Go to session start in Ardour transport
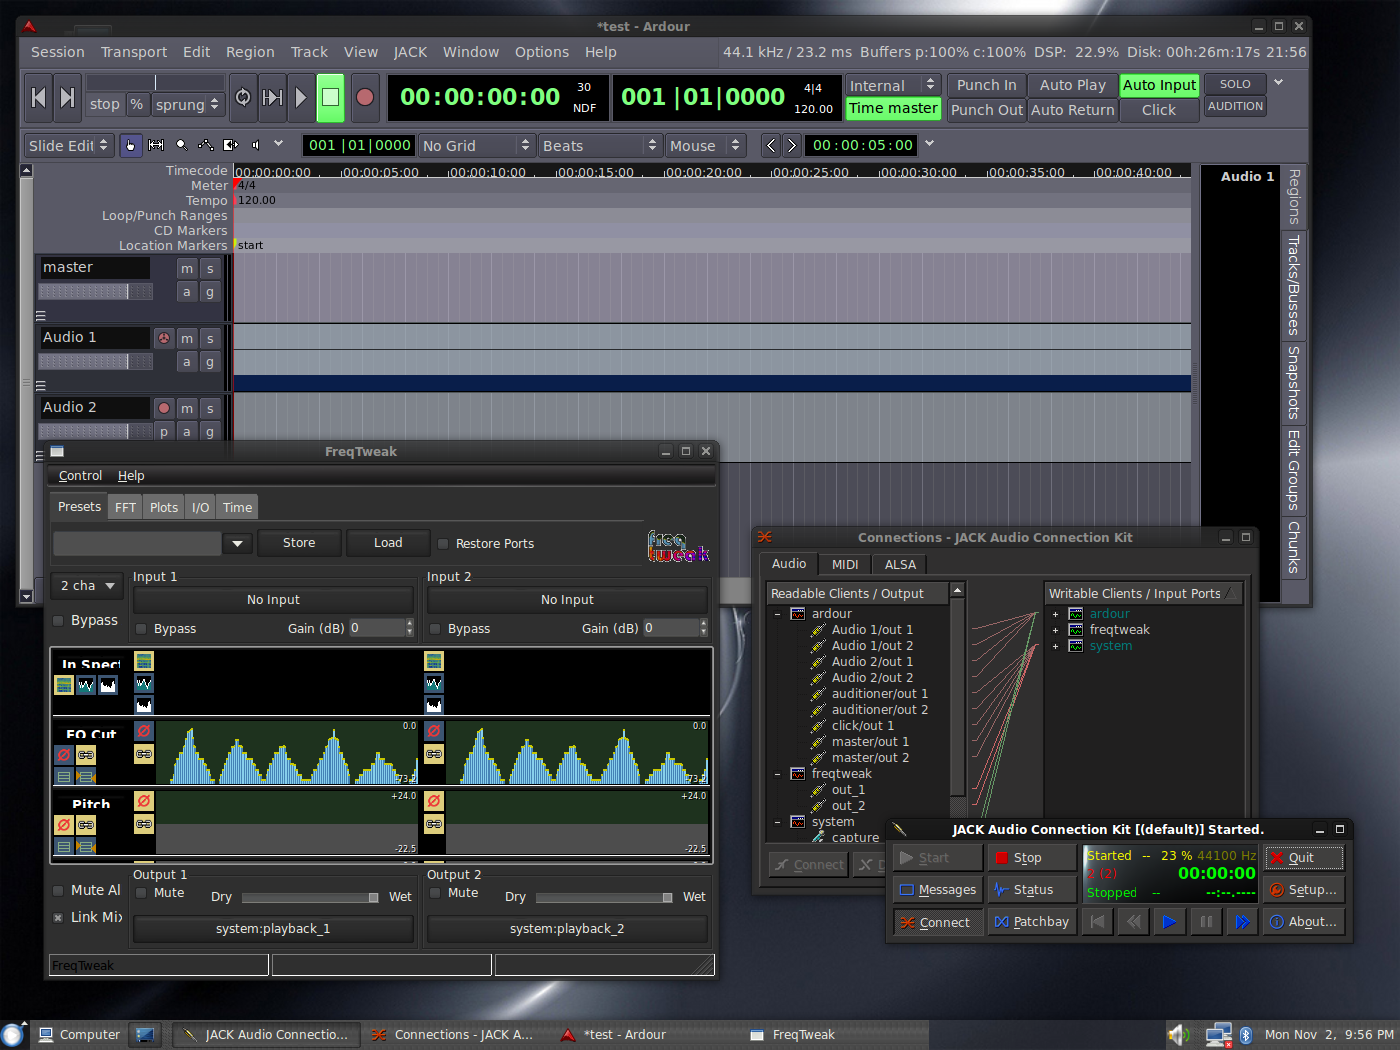 (x=39, y=97)
